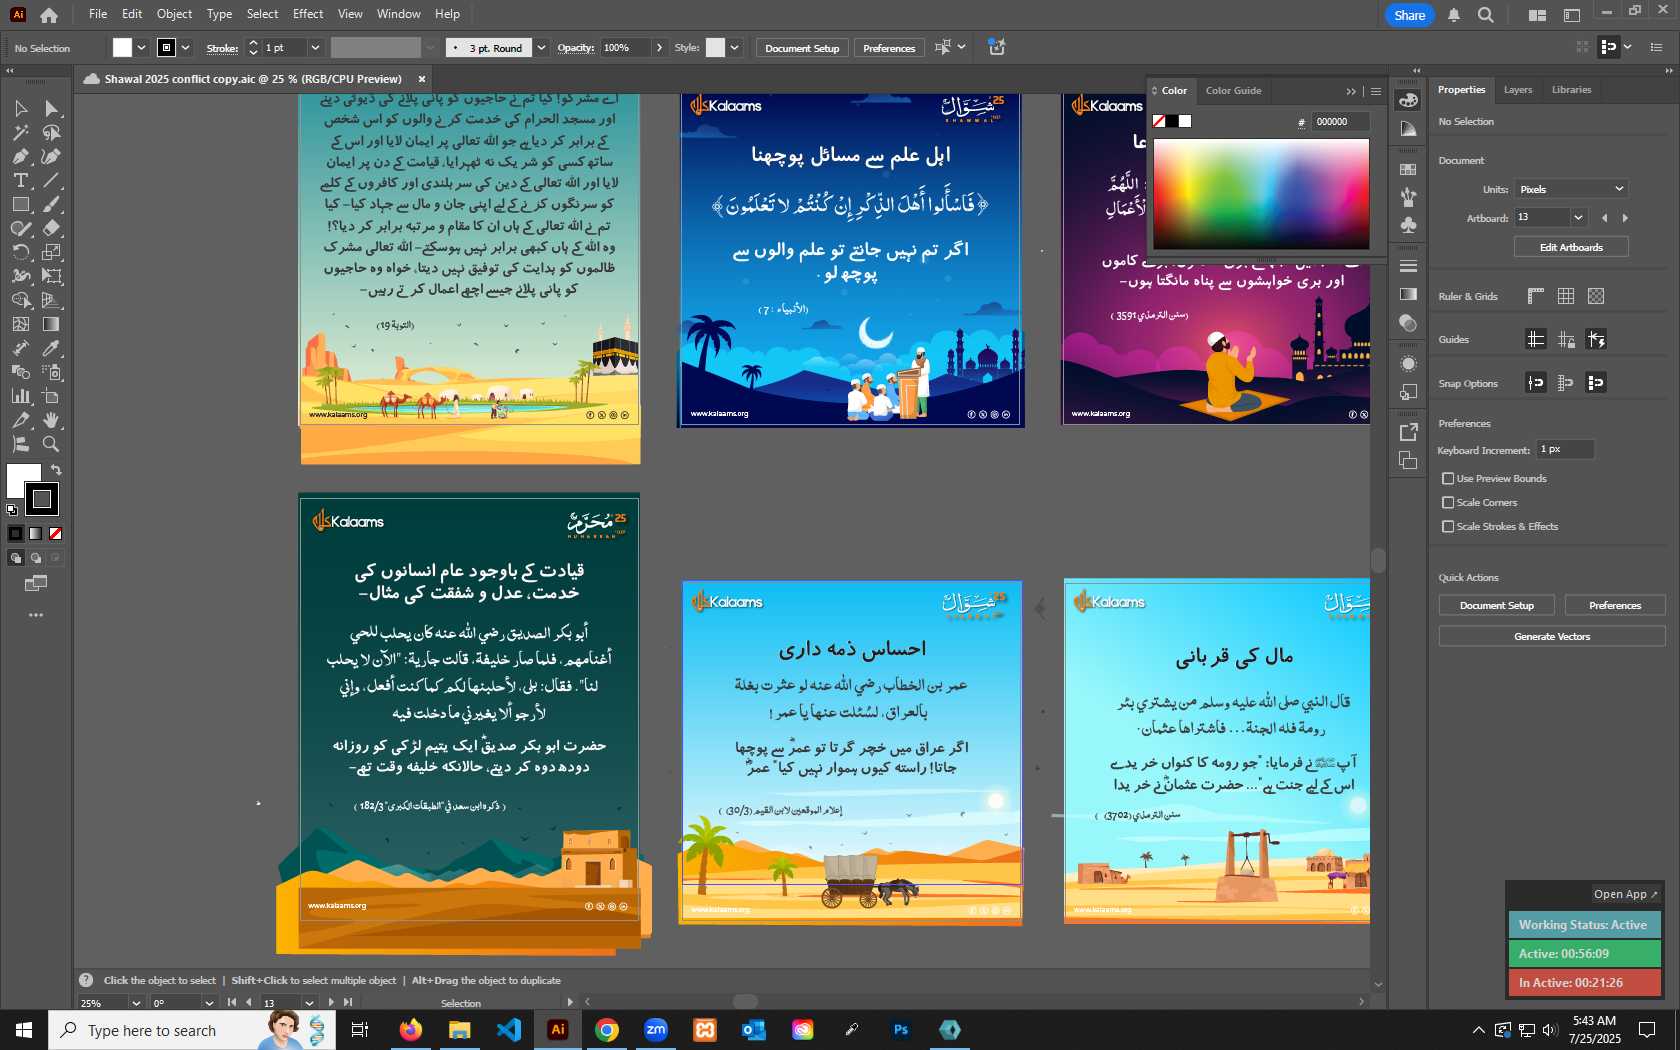Switch to the Libraries tab
The height and width of the screenshot is (1050, 1680).
coord(1571,90)
